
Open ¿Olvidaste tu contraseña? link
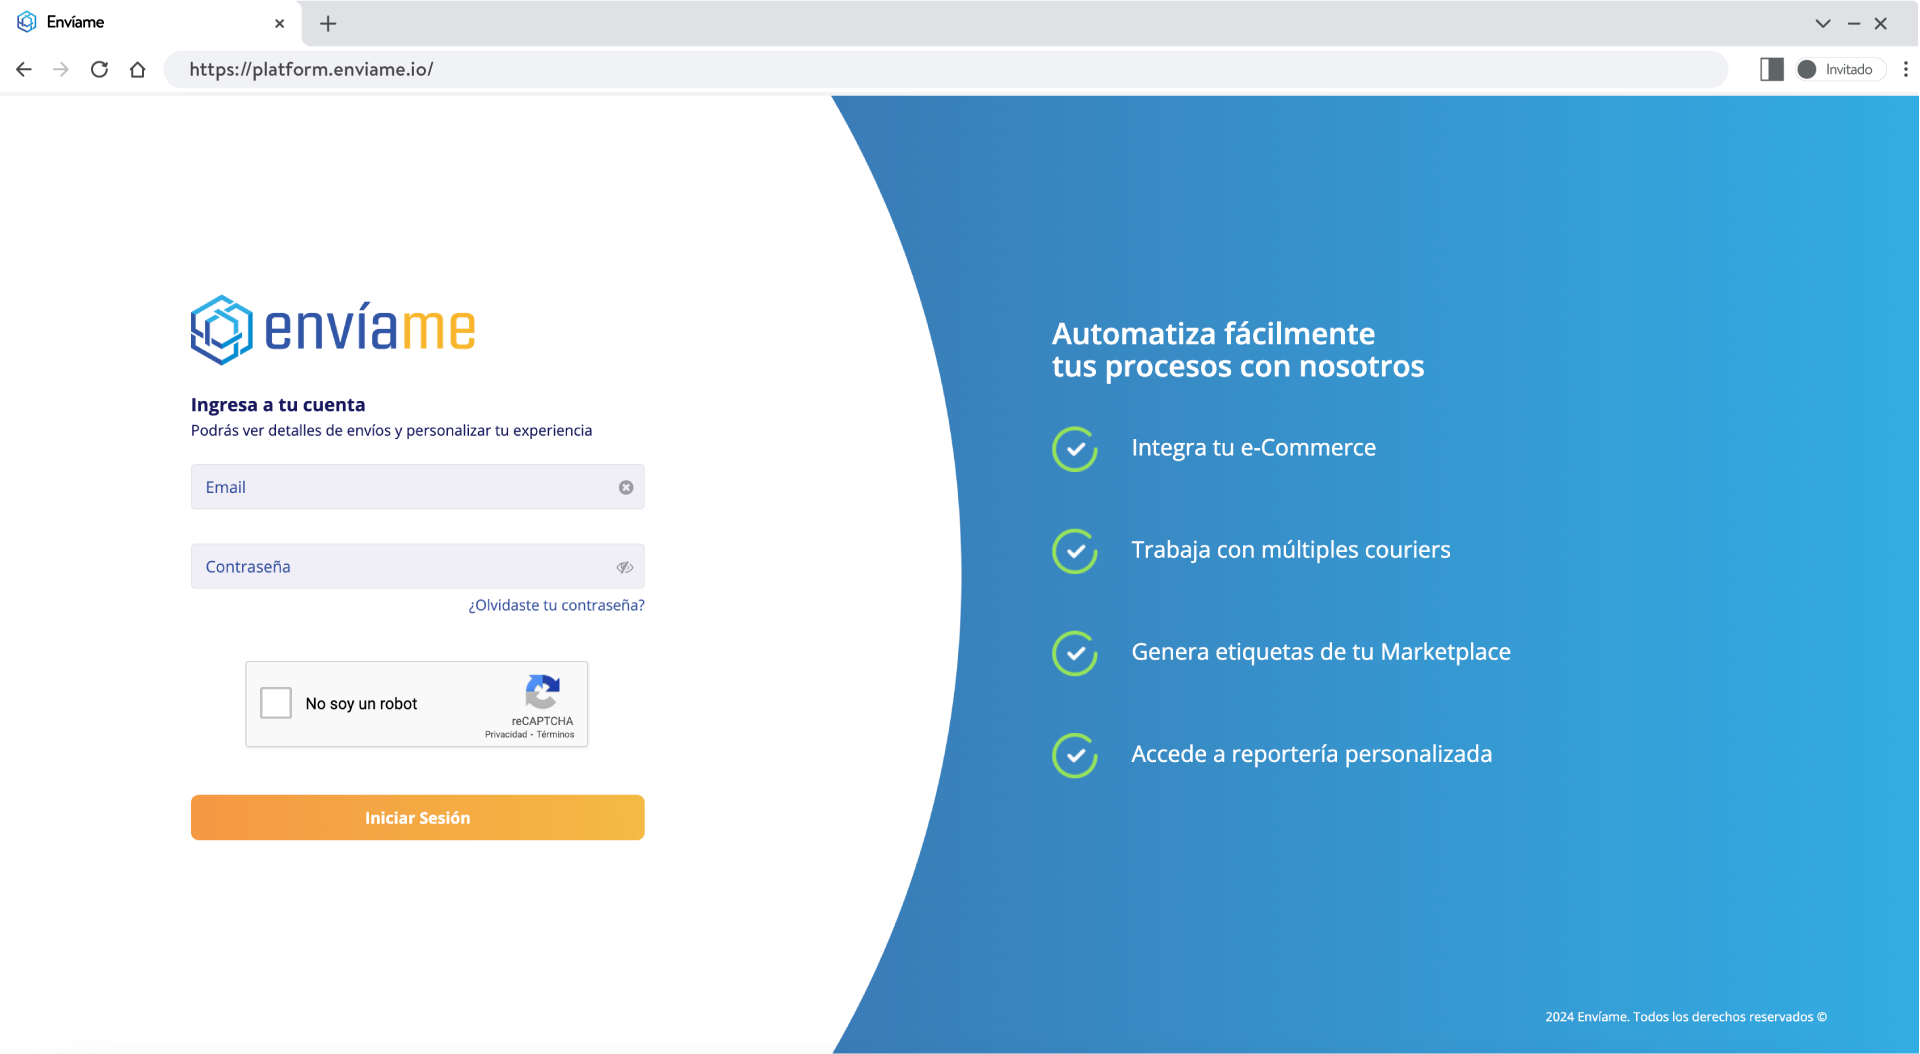pos(556,605)
